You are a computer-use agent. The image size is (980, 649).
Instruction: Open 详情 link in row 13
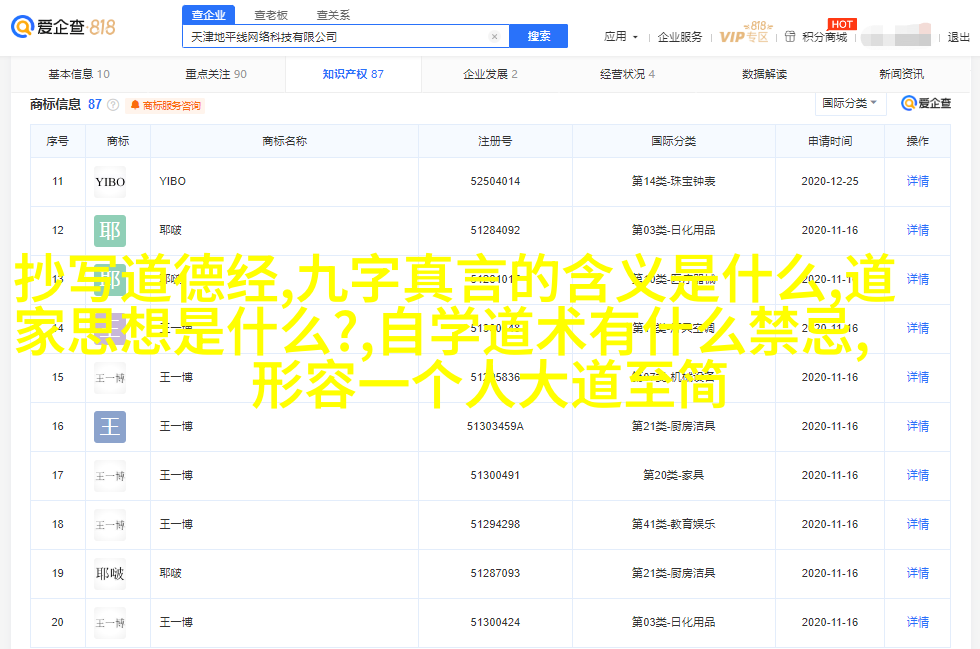pos(918,279)
